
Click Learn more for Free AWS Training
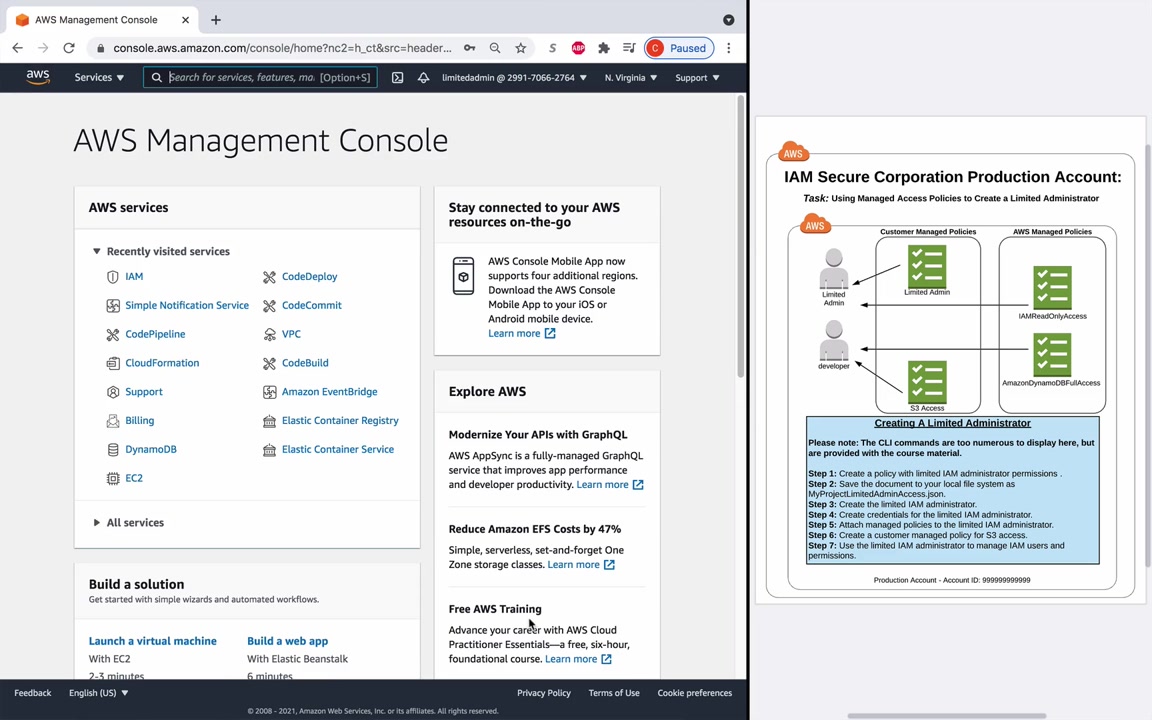pyautogui.click(x=578, y=659)
